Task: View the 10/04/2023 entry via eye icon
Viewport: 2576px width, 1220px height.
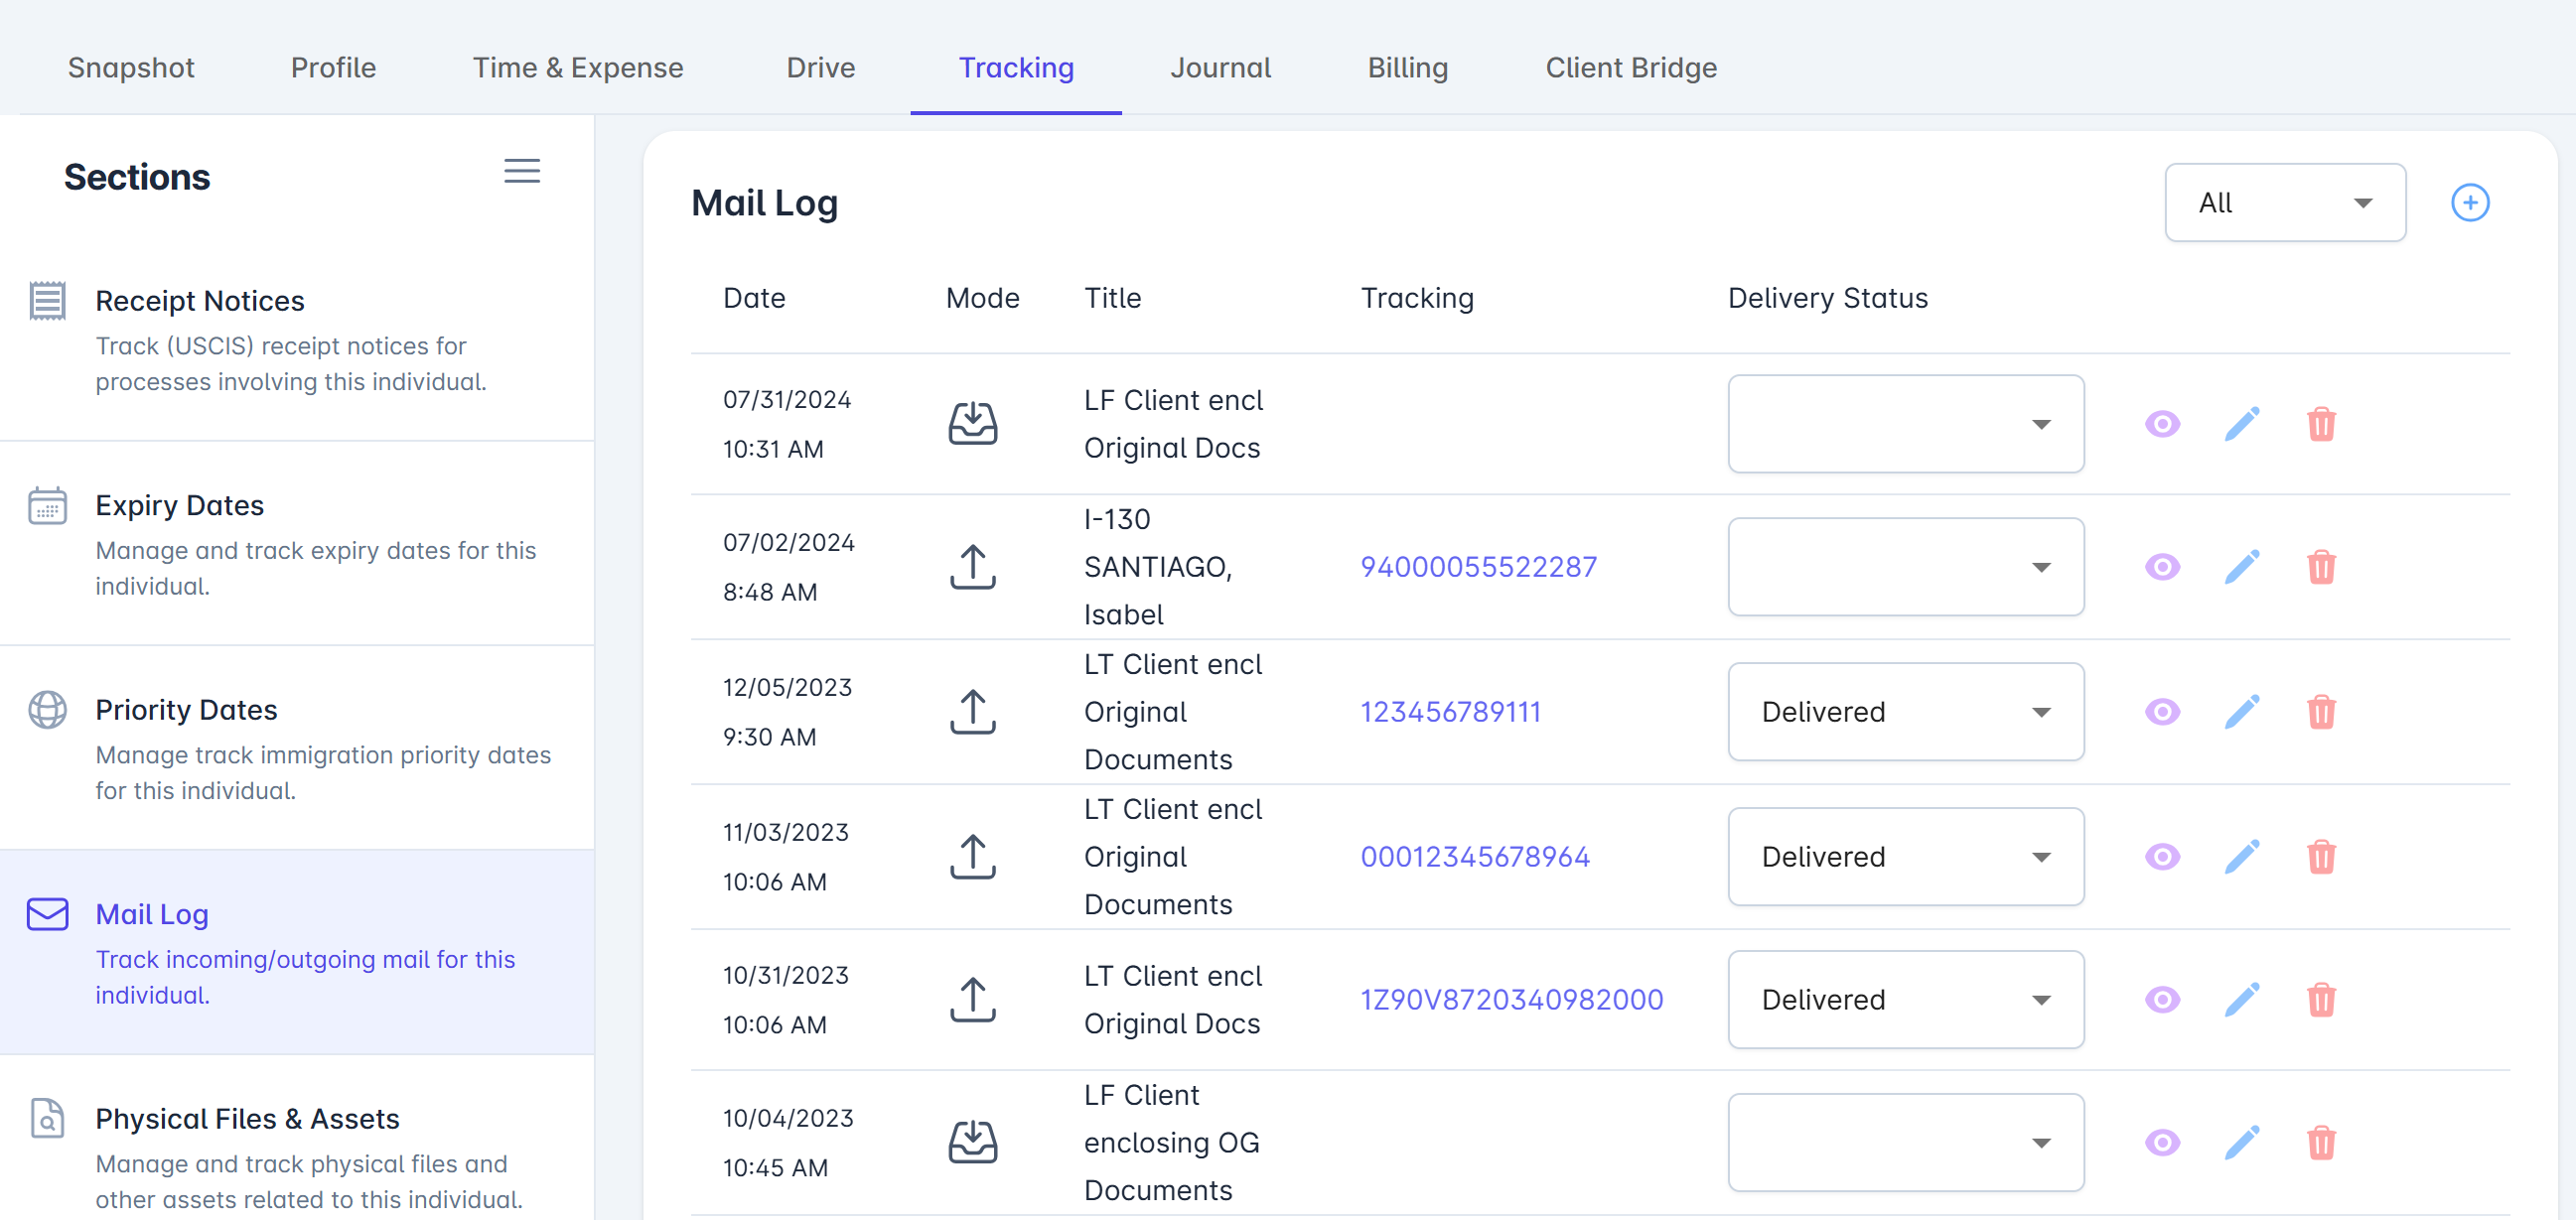Action: 2162,1142
